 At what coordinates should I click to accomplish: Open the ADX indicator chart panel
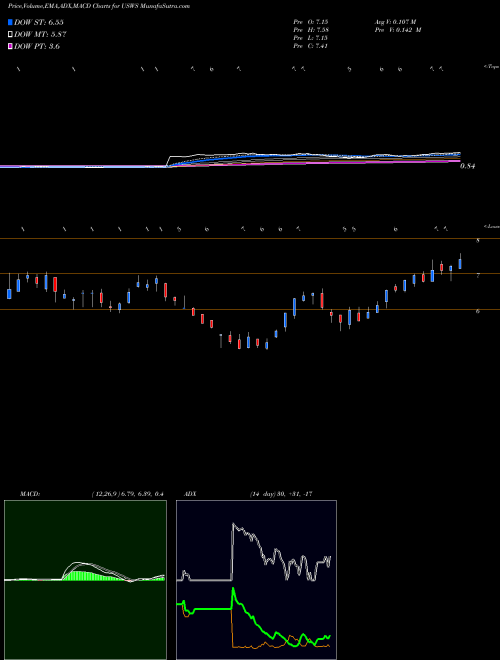point(256,580)
